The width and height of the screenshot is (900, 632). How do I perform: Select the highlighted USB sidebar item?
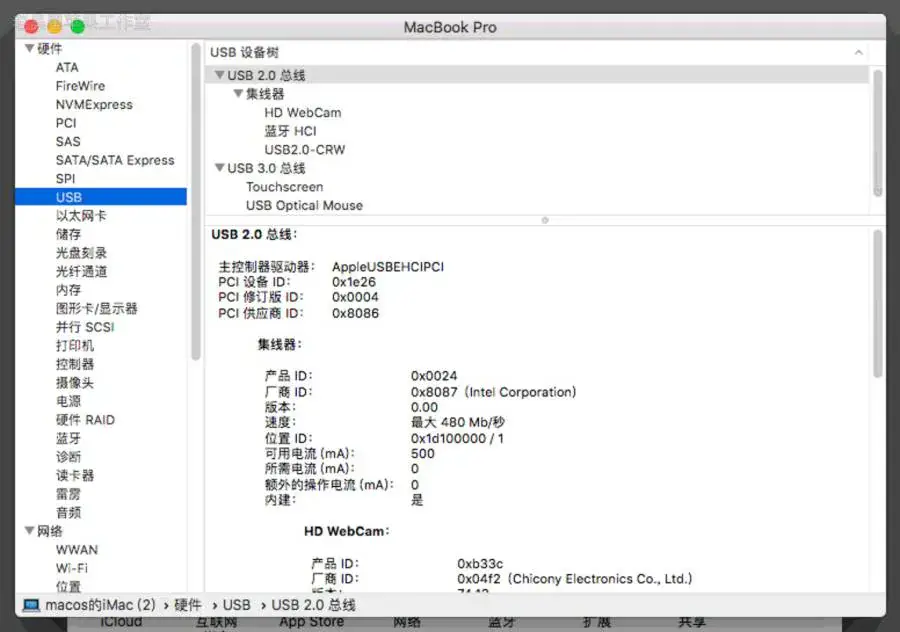click(100, 197)
